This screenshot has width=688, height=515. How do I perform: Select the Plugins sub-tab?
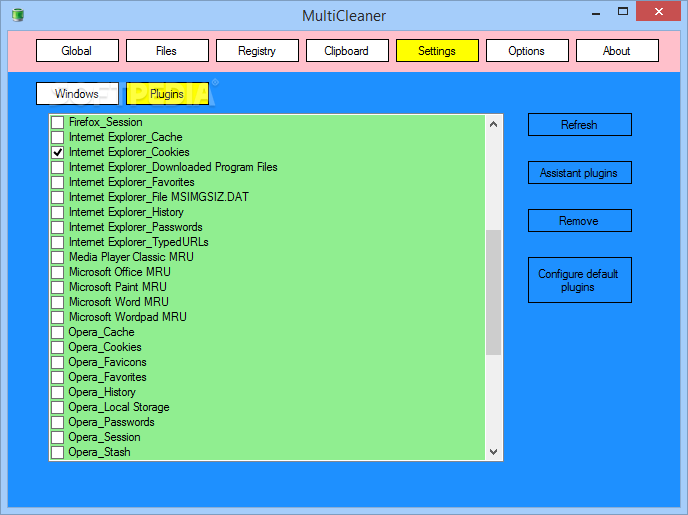pos(167,93)
